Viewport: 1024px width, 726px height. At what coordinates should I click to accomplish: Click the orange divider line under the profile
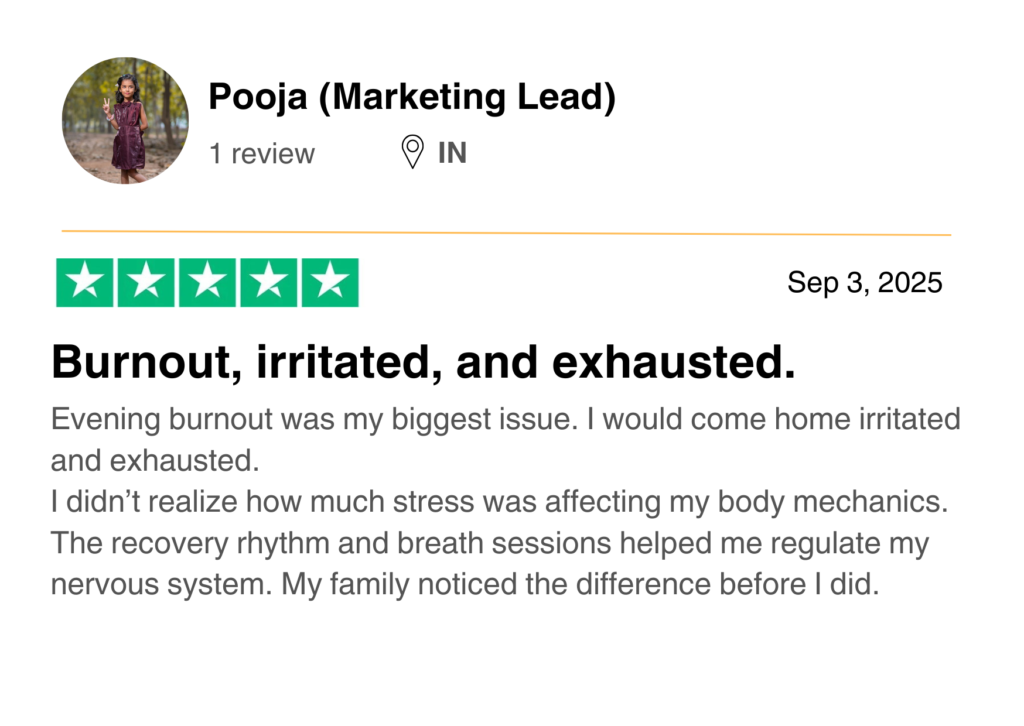[x=506, y=233]
